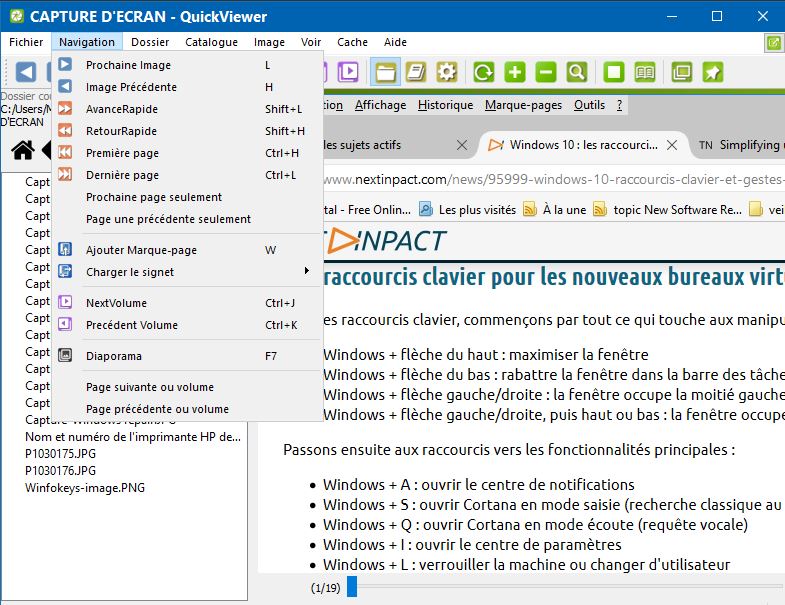Open the Cache menu
785x605 pixels.
(x=352, y=42)
